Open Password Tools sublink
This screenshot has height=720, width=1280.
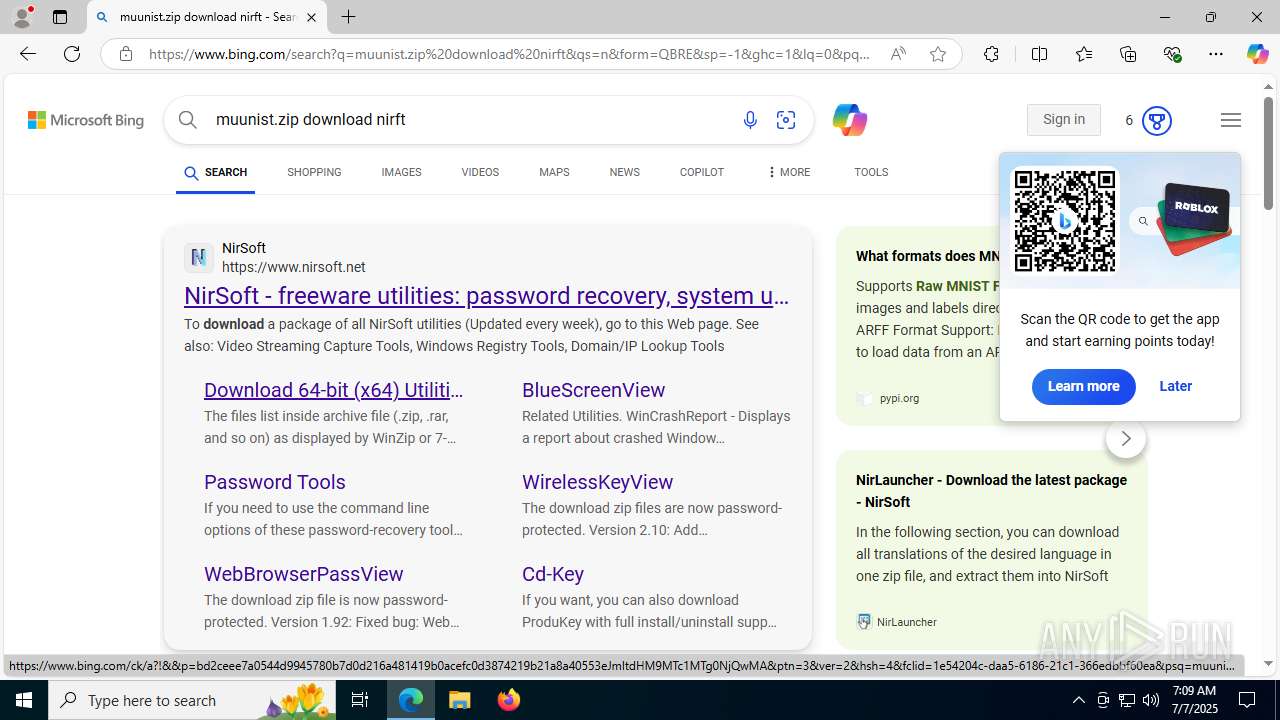coord(275,482)
